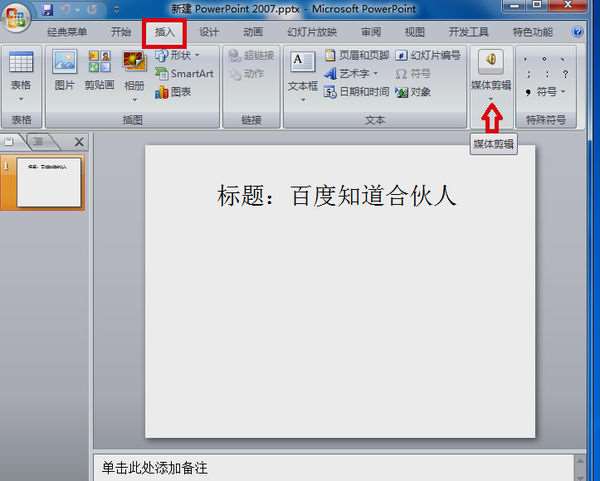Image resolution: width=600 pixels, height=481 pixels.
Task: Insert 日期和时间 date and time
Action: 357,92
